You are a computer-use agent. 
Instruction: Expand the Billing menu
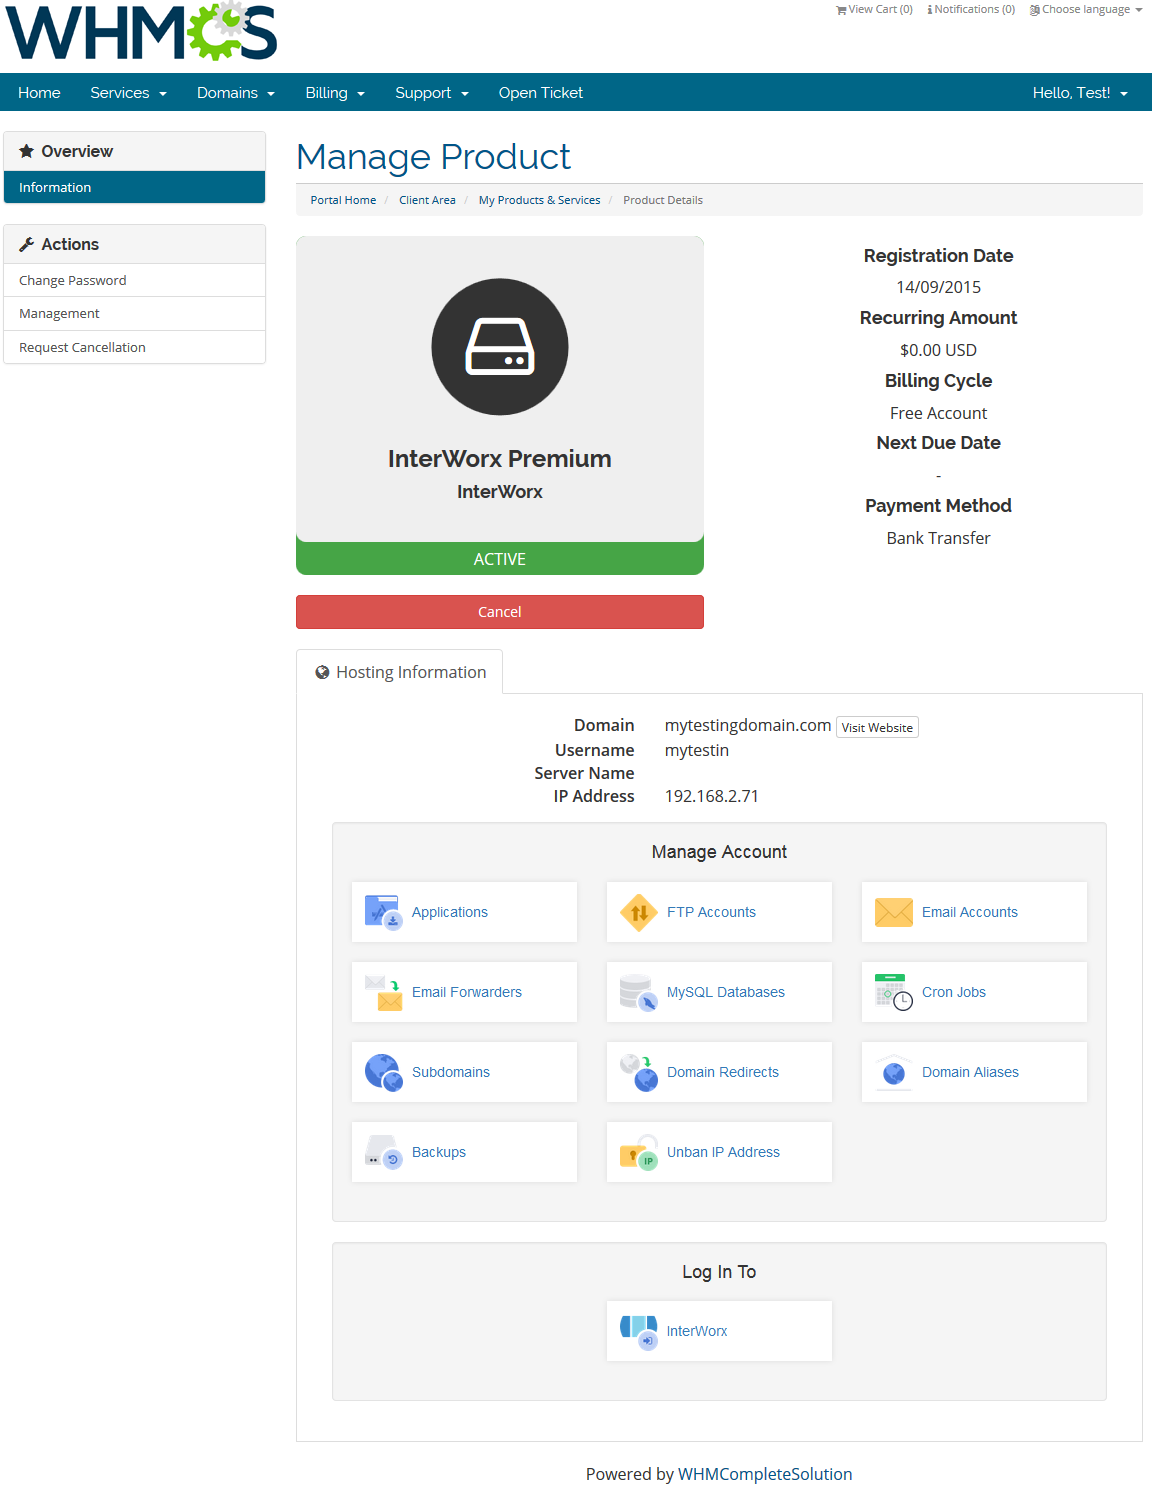click(x=334, y=92)
